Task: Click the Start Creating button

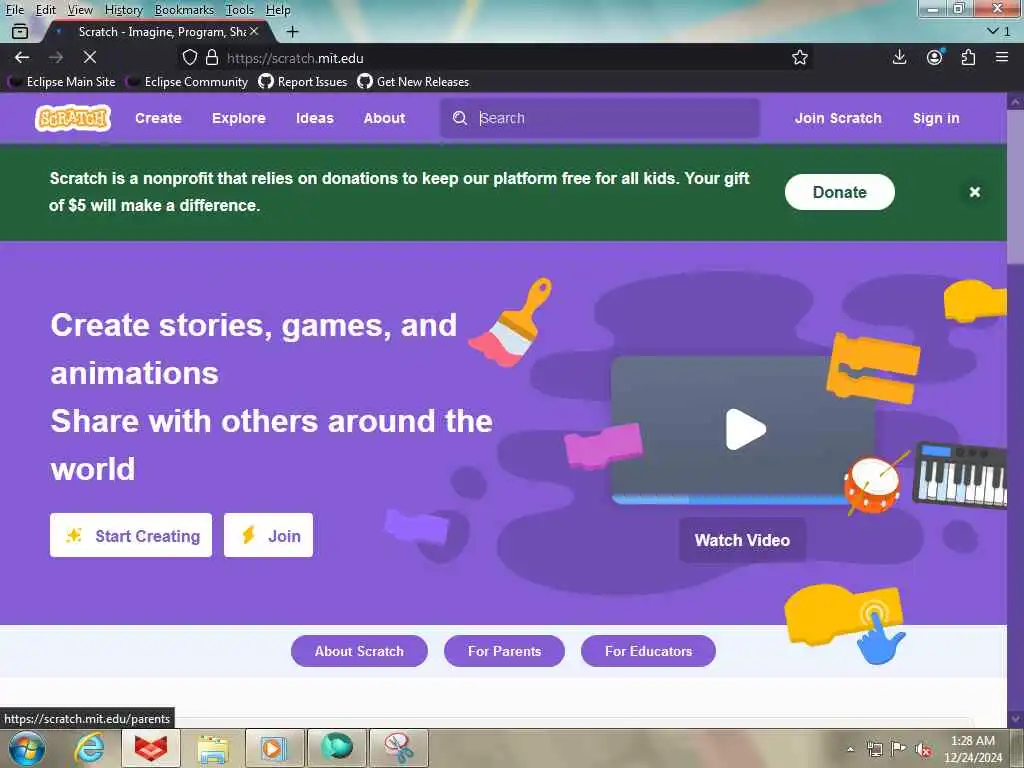Action: point(131,536)
